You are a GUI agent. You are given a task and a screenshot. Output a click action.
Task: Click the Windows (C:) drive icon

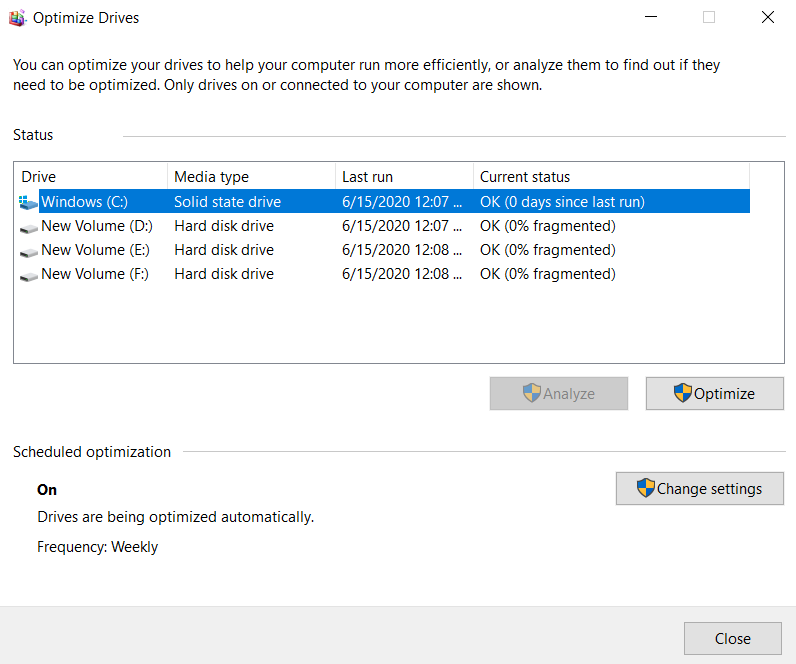tap(28, 203)
